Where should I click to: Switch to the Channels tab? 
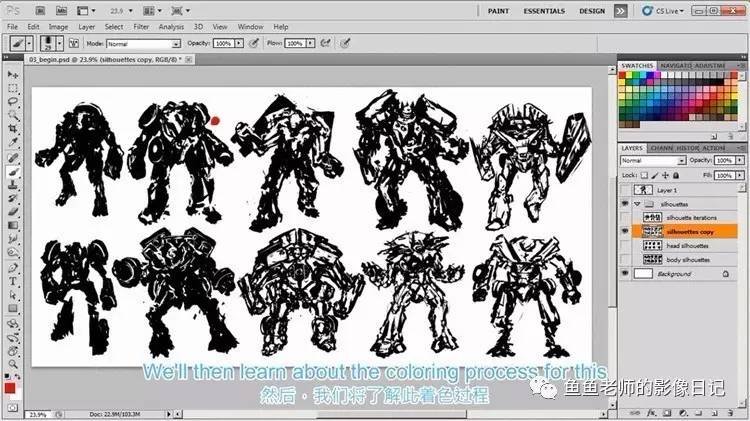click(662, 148)
